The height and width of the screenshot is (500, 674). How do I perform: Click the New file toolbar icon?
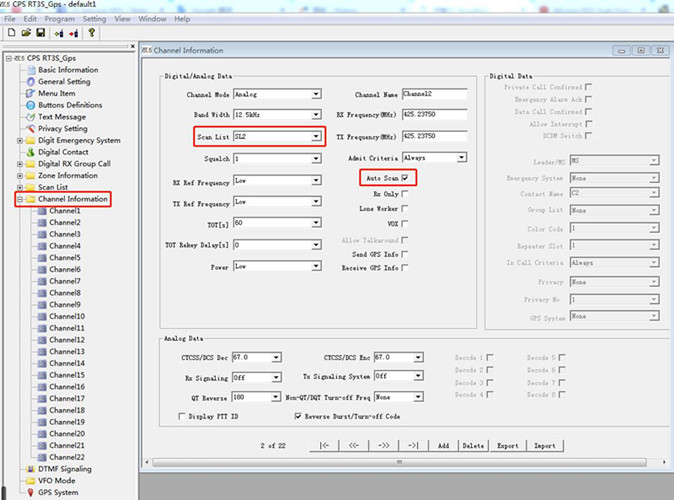[11, 32]
